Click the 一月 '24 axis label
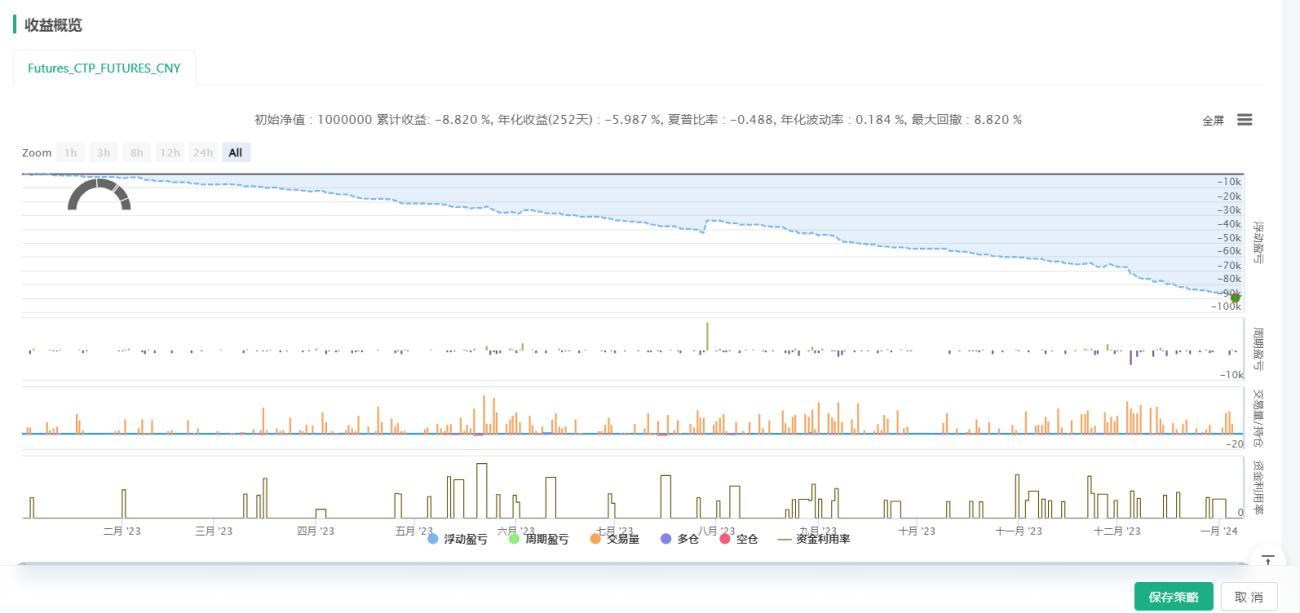Viewport: 1300px width, 613px height. (x=1218, y=531)
